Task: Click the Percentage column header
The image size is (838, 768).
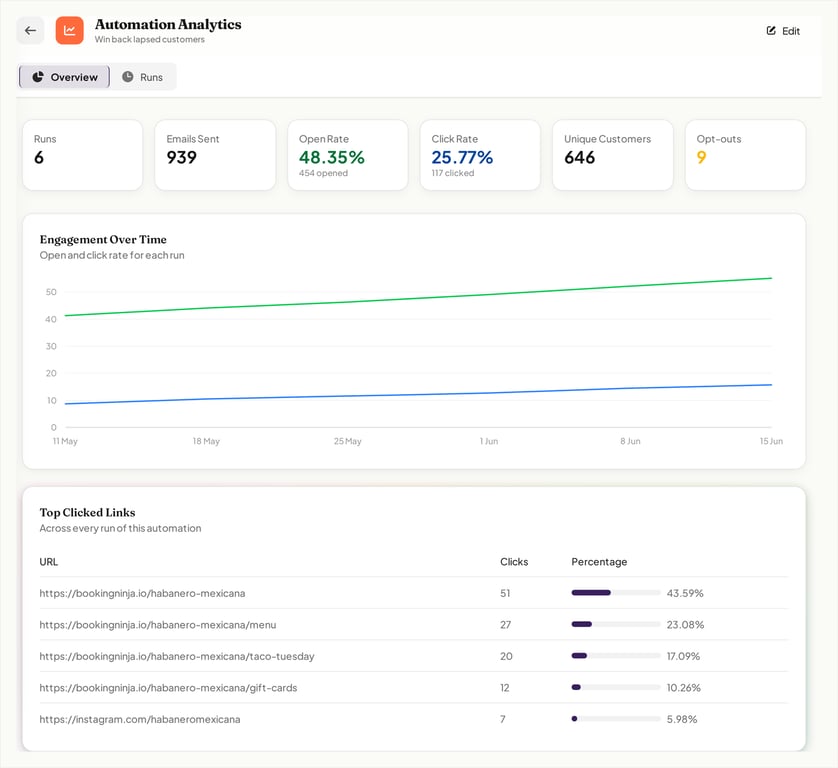Action: tap(599, 562)
